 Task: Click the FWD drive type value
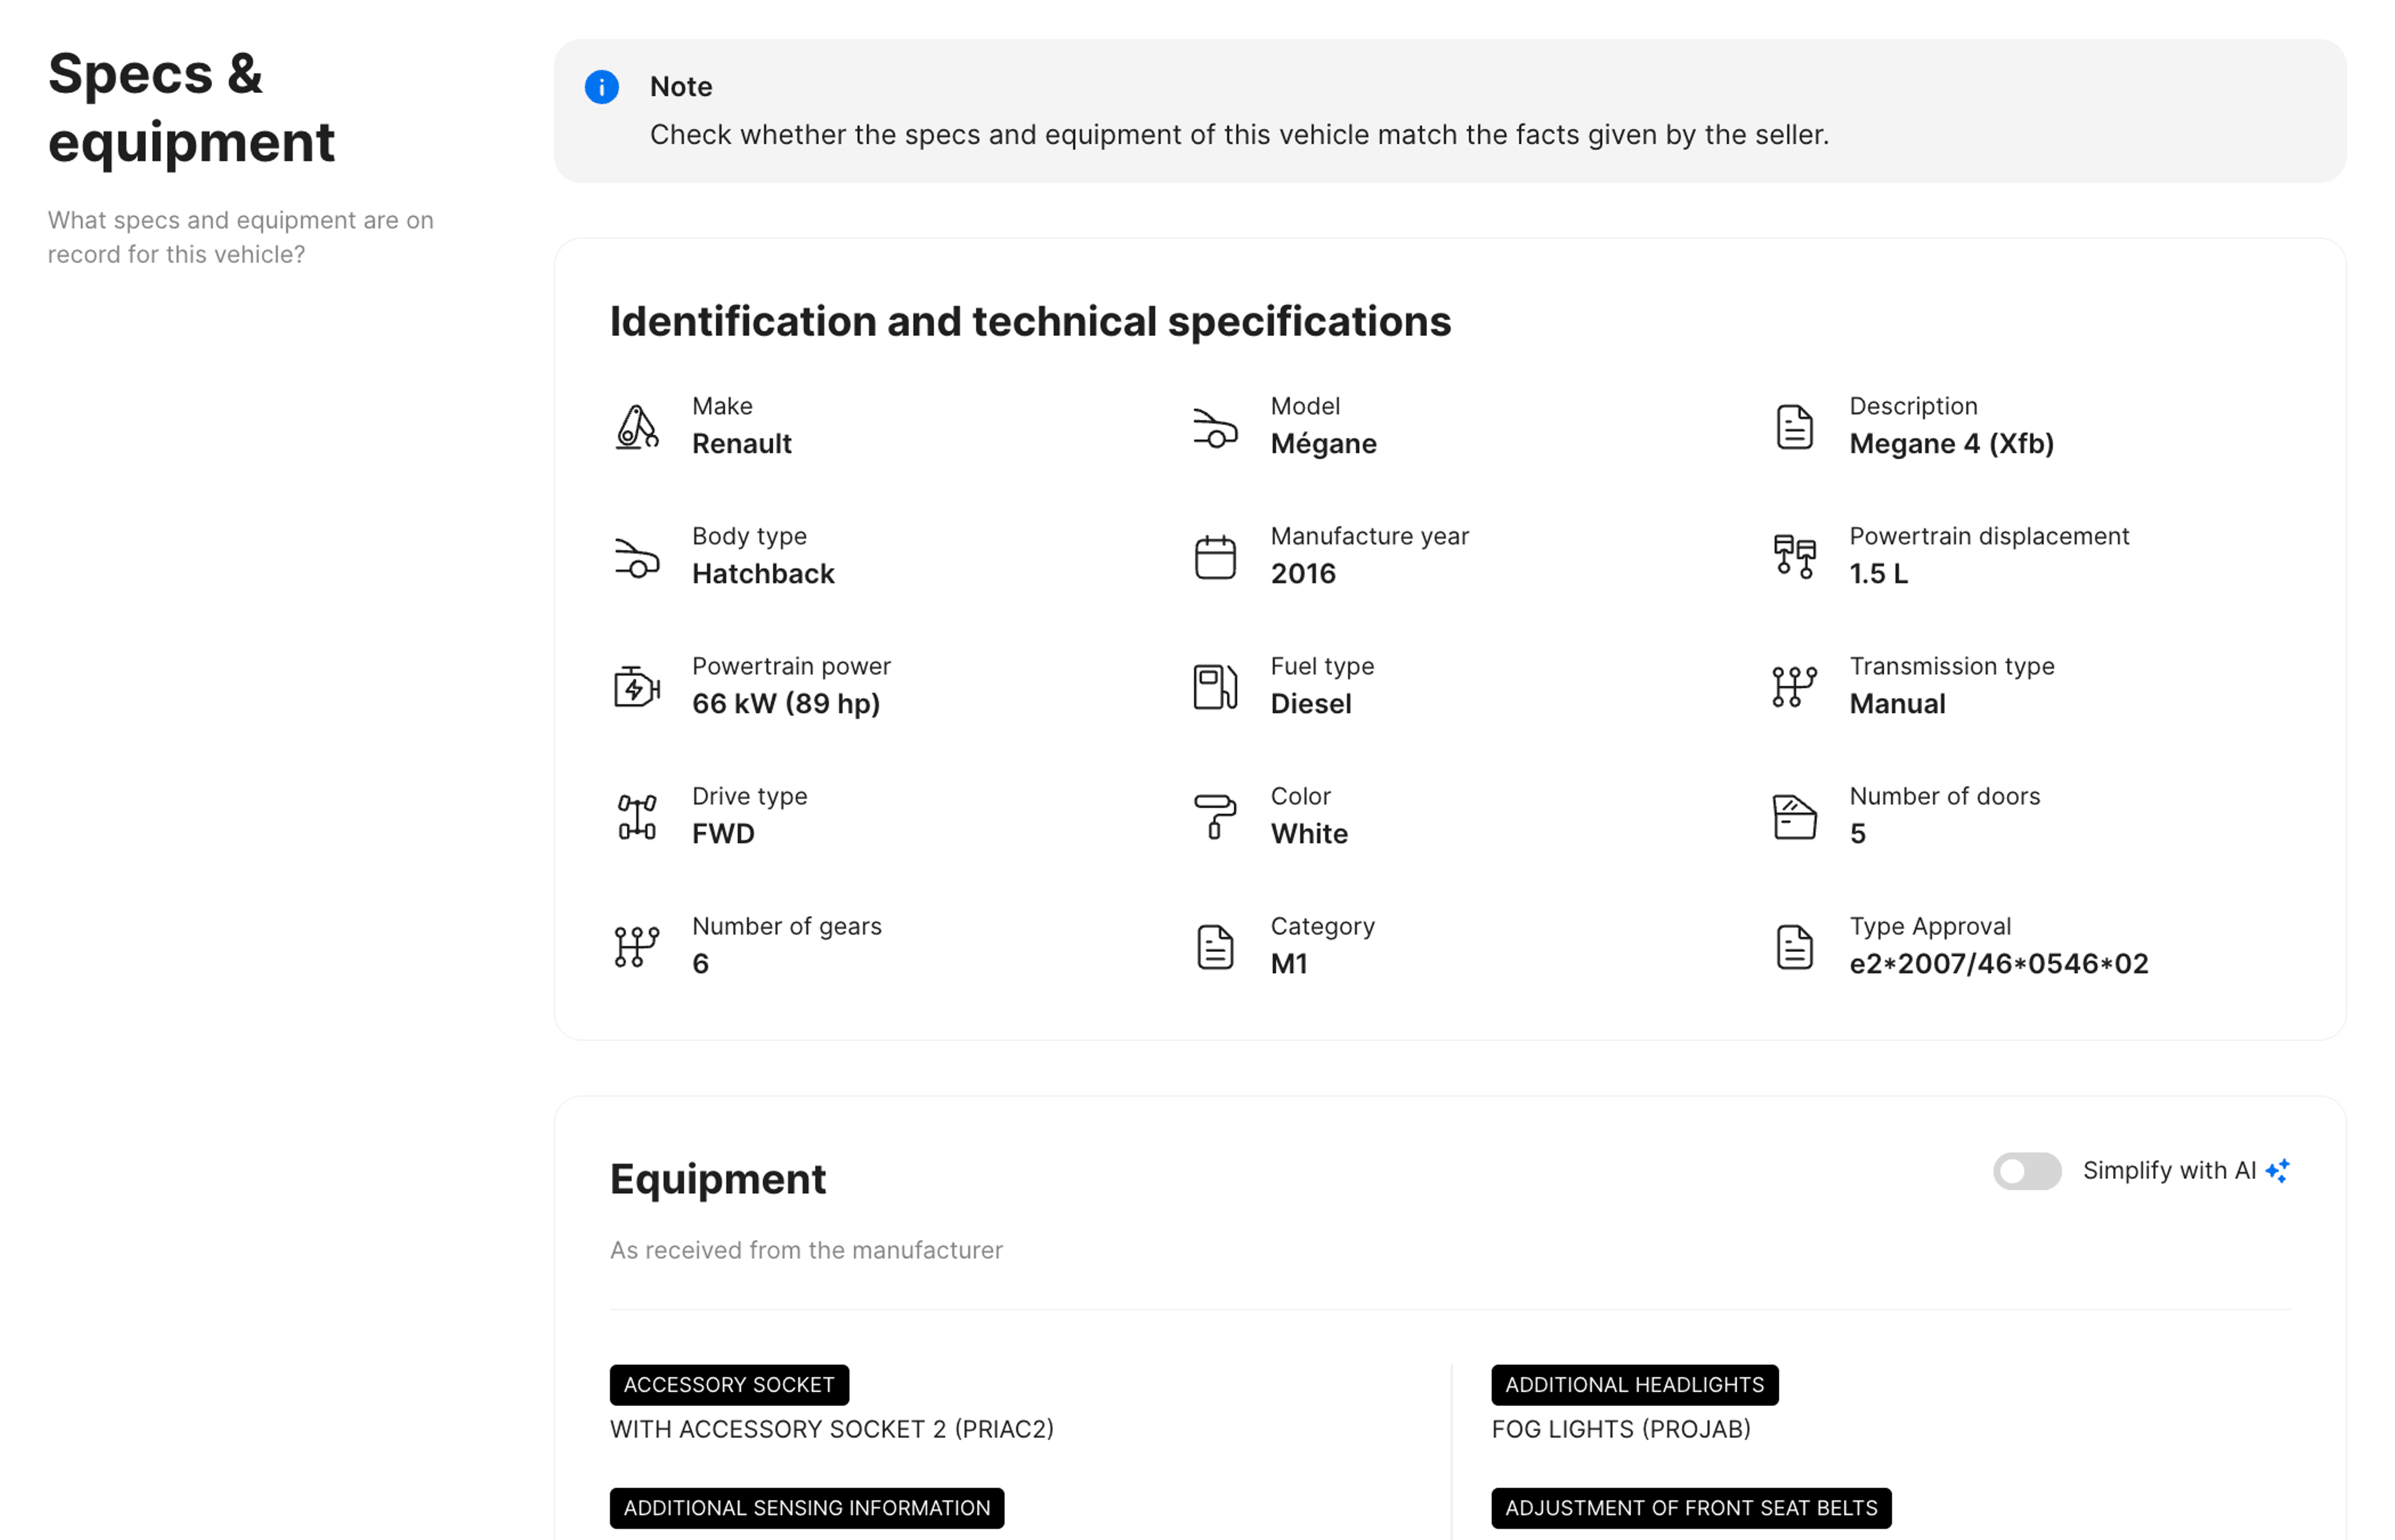pyautogui.click(x=723, y=834)
